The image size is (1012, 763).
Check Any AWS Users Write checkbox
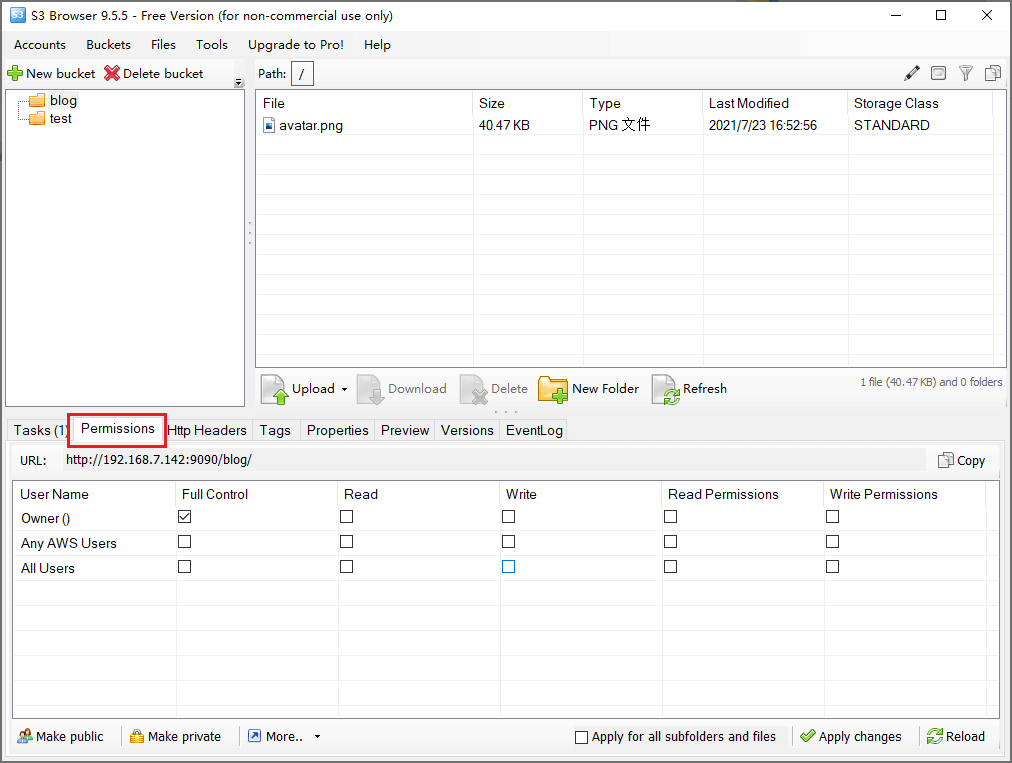click(509, 542)
